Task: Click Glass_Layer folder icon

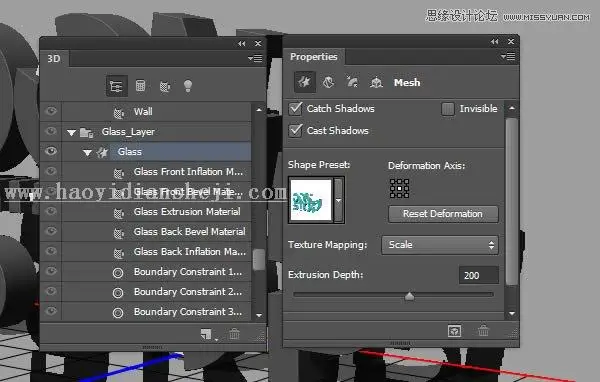Action: [x=86, y=132]
